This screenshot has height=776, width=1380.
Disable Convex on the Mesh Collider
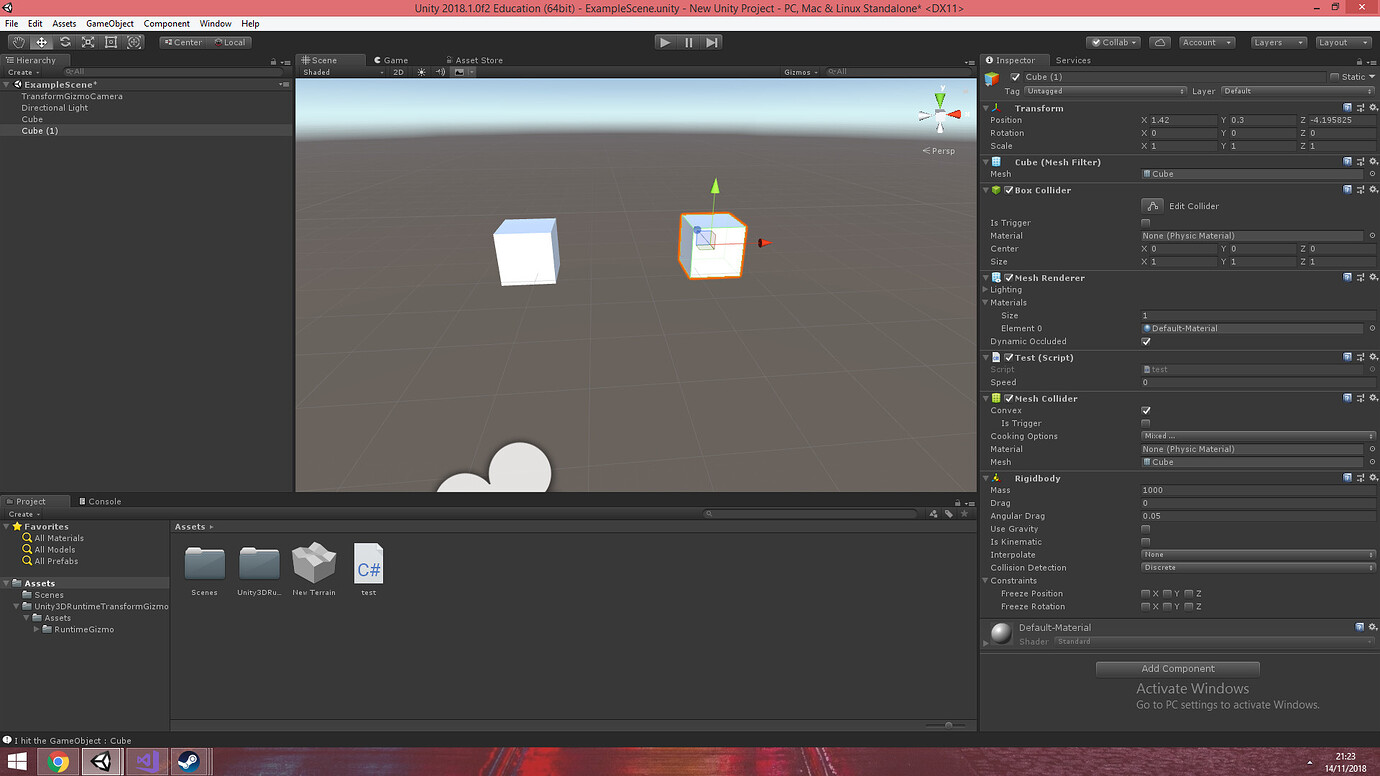coord(1145,410)
